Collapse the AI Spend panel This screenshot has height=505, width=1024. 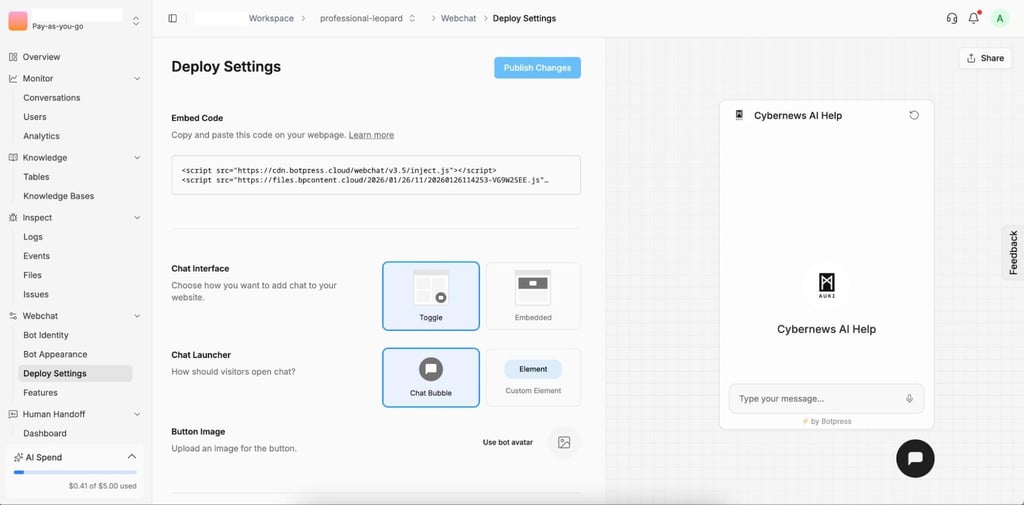(x=131, y=457)
